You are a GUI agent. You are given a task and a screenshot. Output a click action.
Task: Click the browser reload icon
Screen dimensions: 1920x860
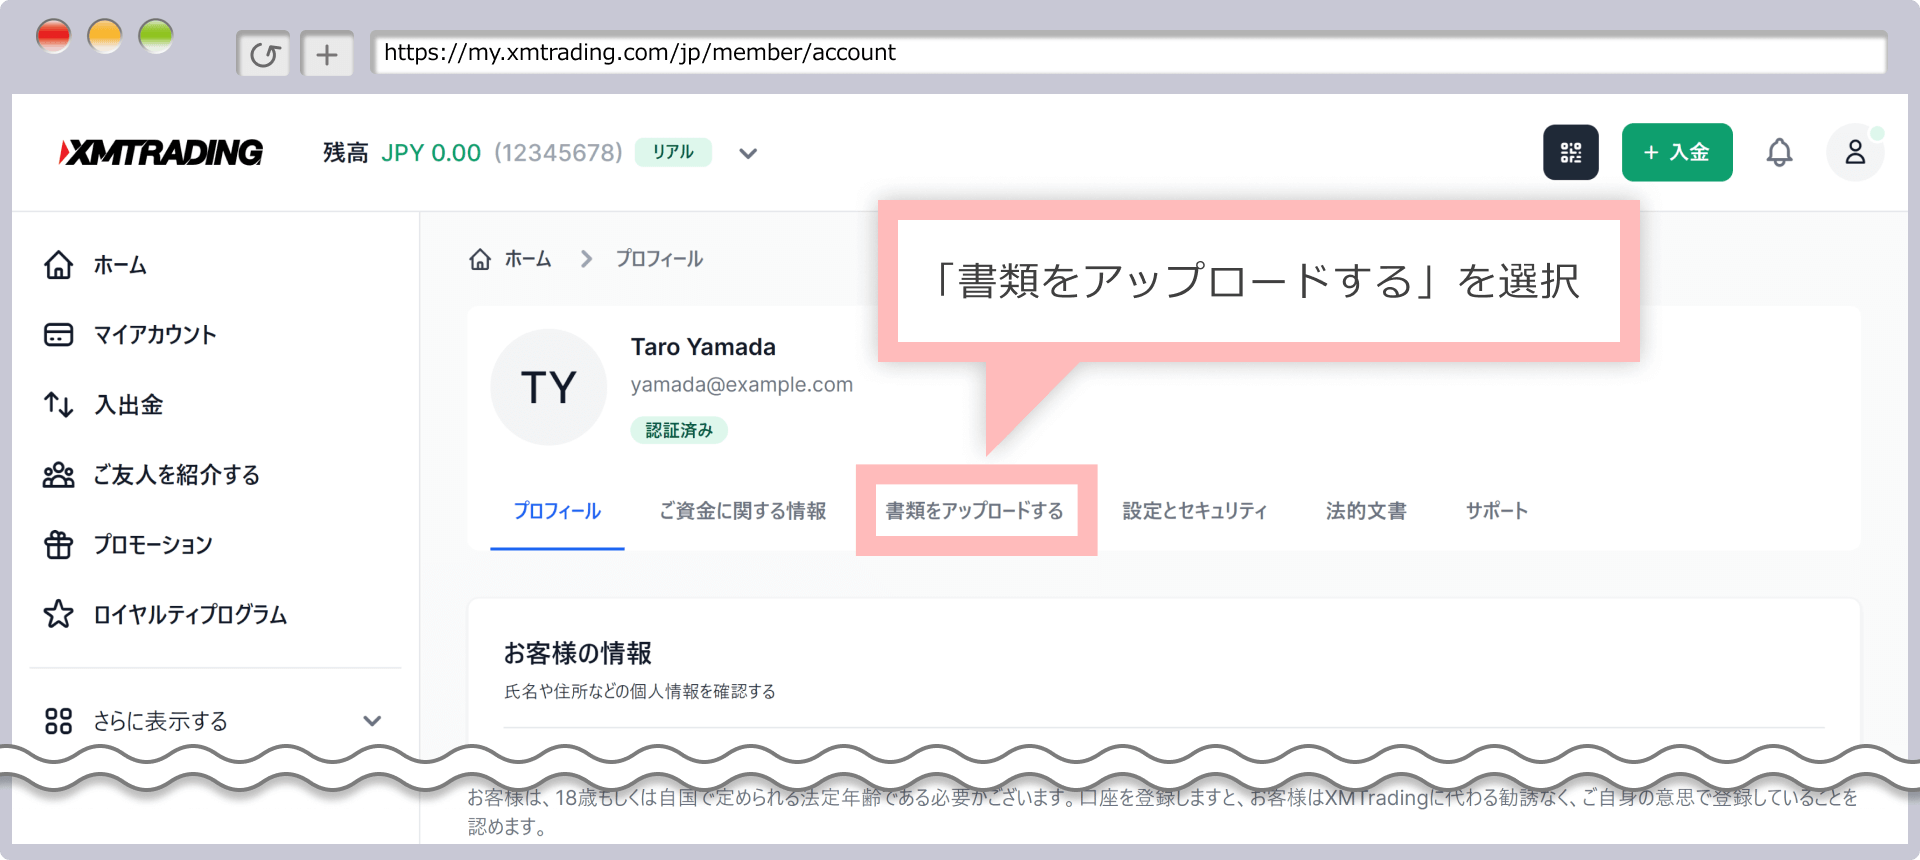pos(264,54)
